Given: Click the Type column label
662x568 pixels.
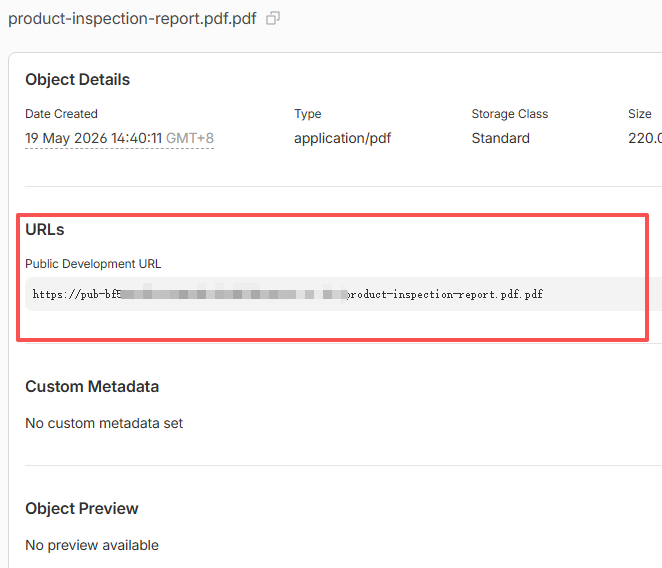Looking at the screenshot, I should pos(308,114).
